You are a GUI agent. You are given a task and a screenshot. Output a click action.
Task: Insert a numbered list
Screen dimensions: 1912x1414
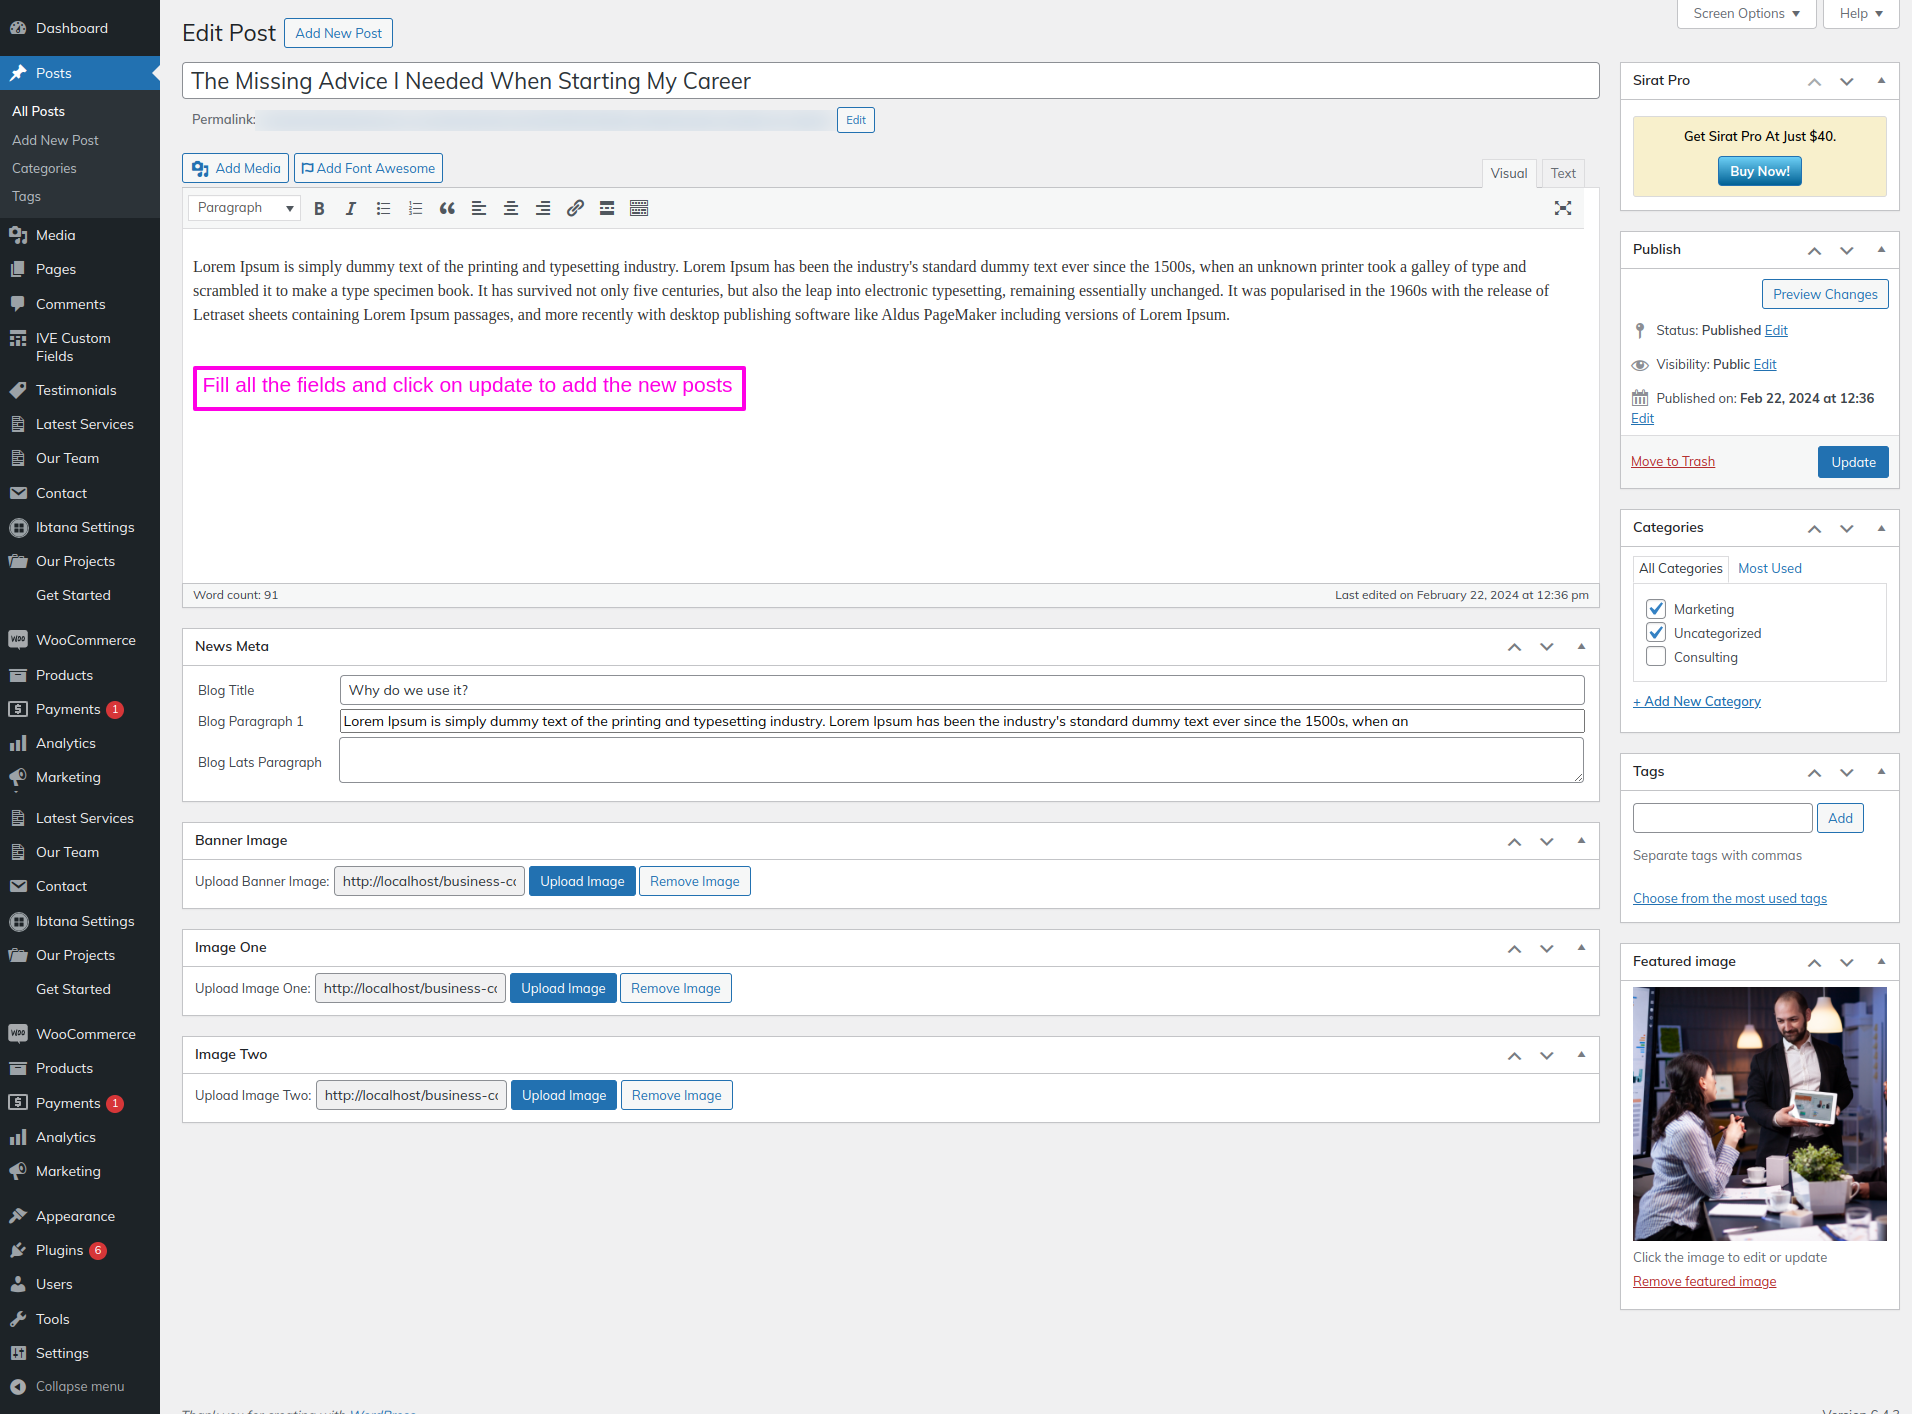(x=415, y=208)
